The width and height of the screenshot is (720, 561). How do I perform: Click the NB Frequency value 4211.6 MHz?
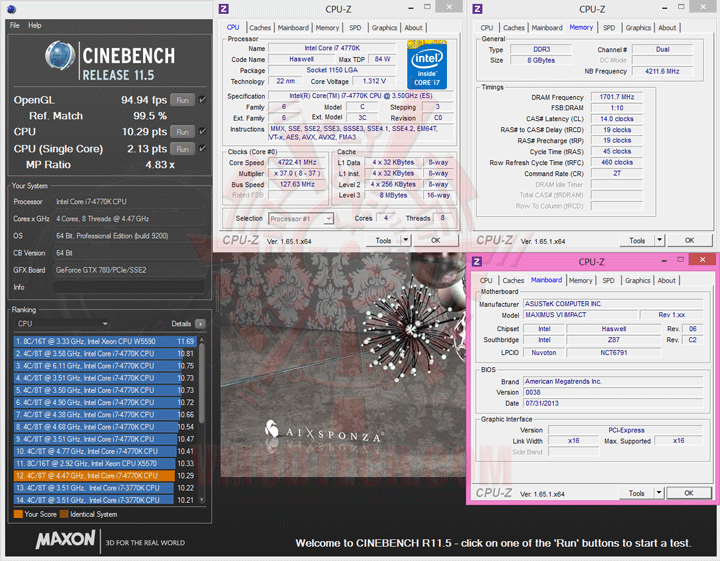(x=662, y=71)
